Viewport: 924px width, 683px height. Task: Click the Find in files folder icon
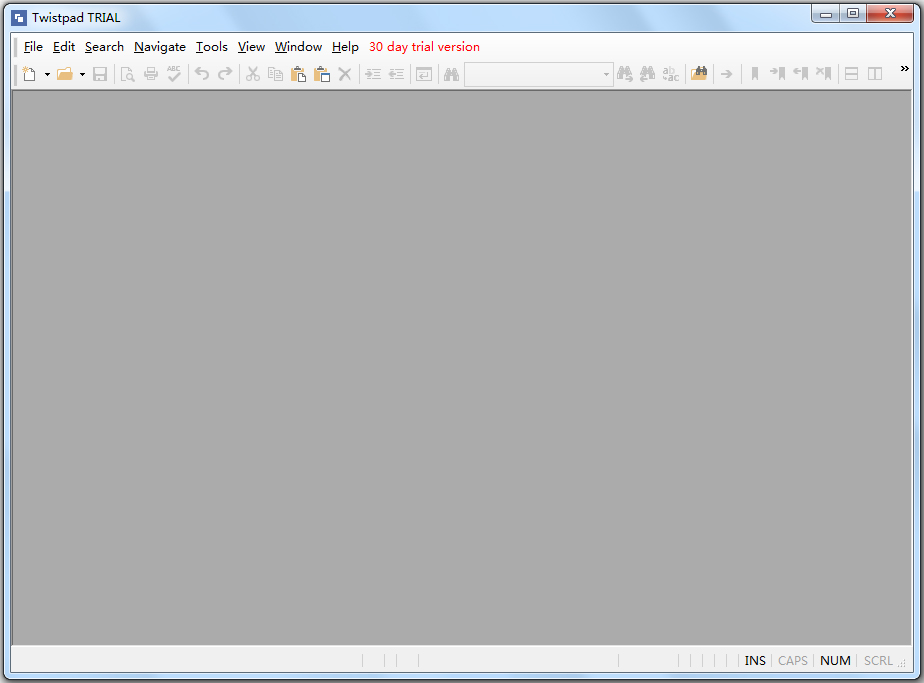click(x=699, y=74)
